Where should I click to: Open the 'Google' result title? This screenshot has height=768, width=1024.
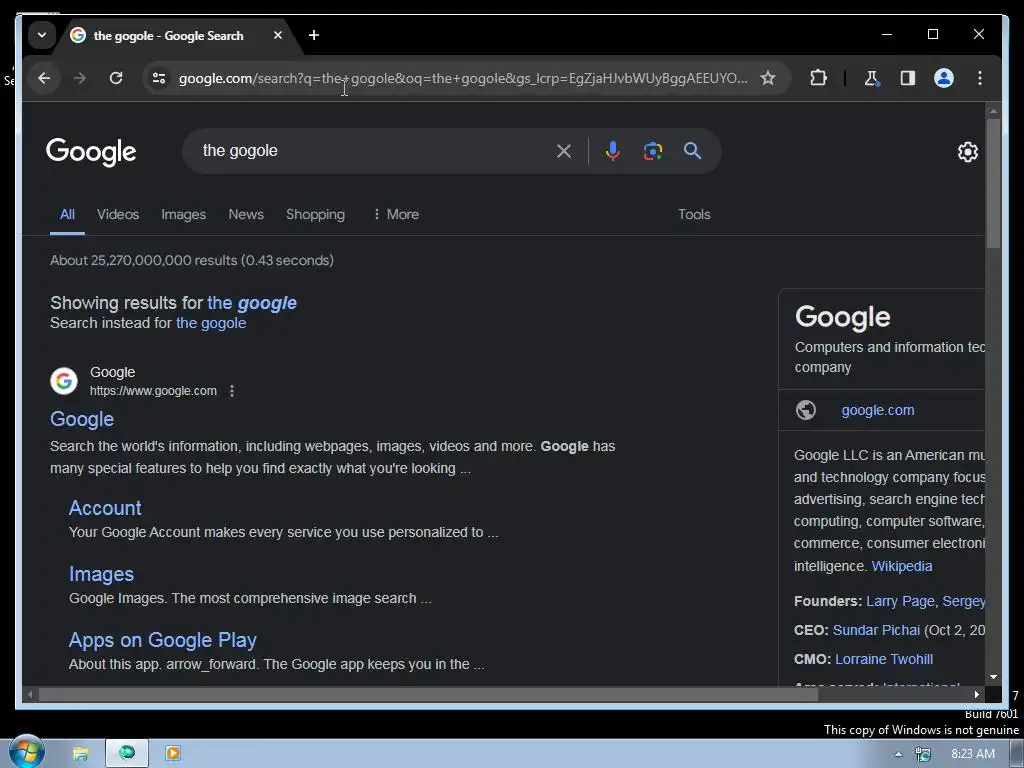[82, 419]
